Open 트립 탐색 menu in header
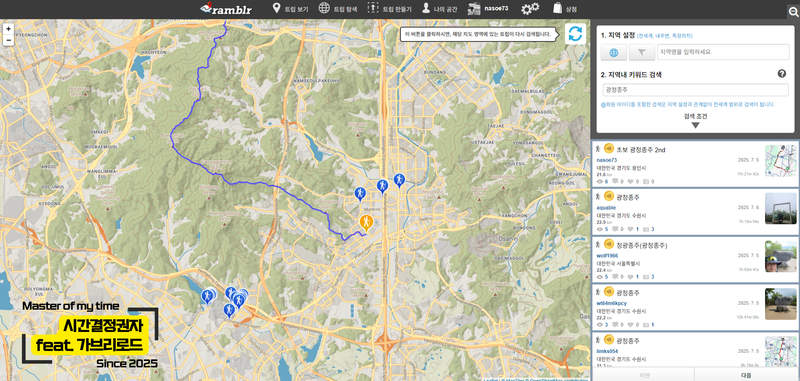This screenshot has height=381, width=800. [338, 9]
